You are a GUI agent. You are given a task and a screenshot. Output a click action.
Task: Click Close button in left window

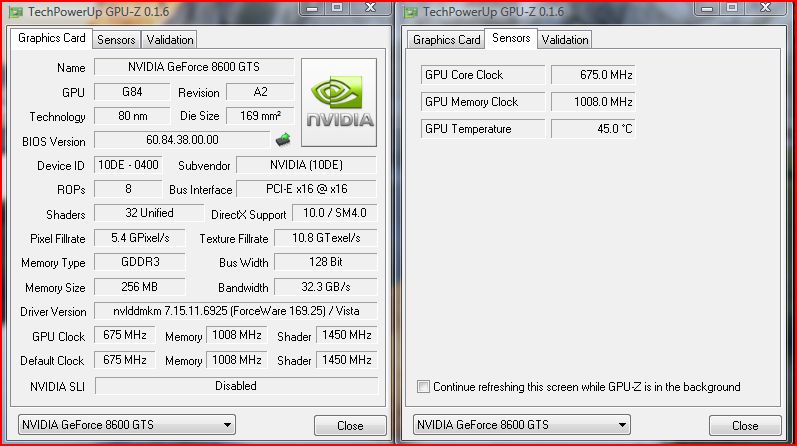click(350, 426)
